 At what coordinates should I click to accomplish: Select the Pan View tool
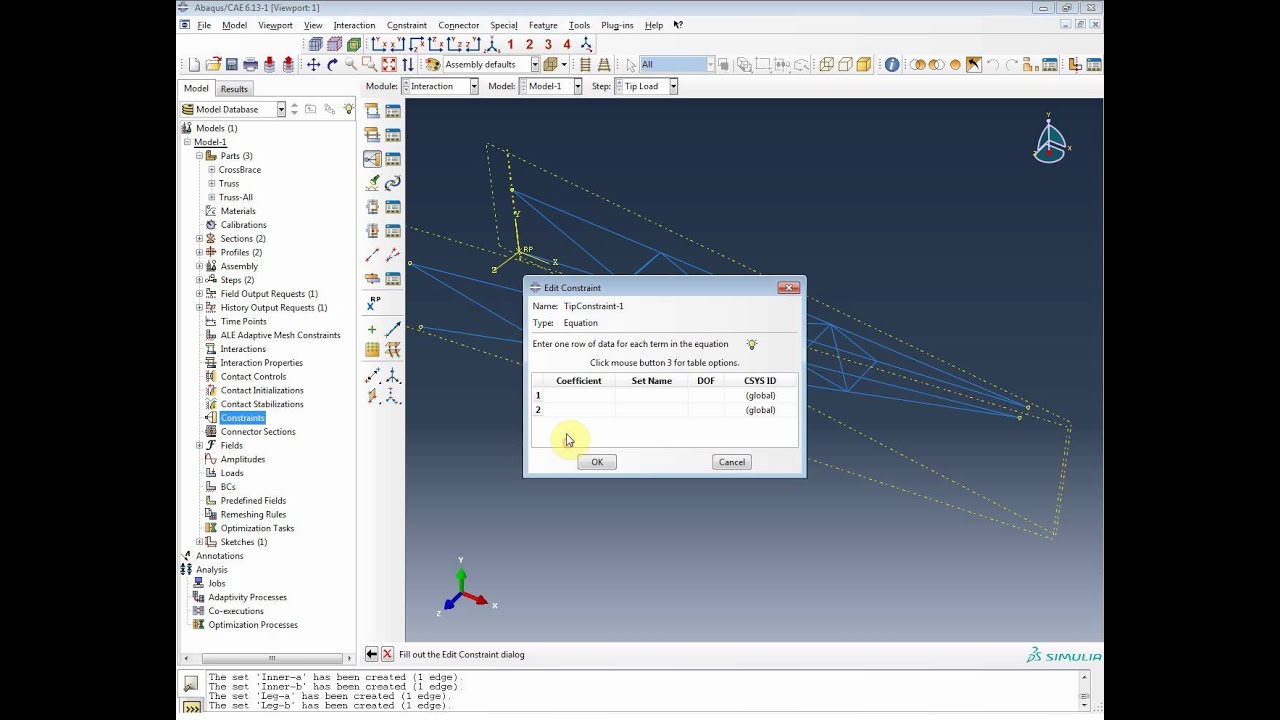(x=313, y=64)
